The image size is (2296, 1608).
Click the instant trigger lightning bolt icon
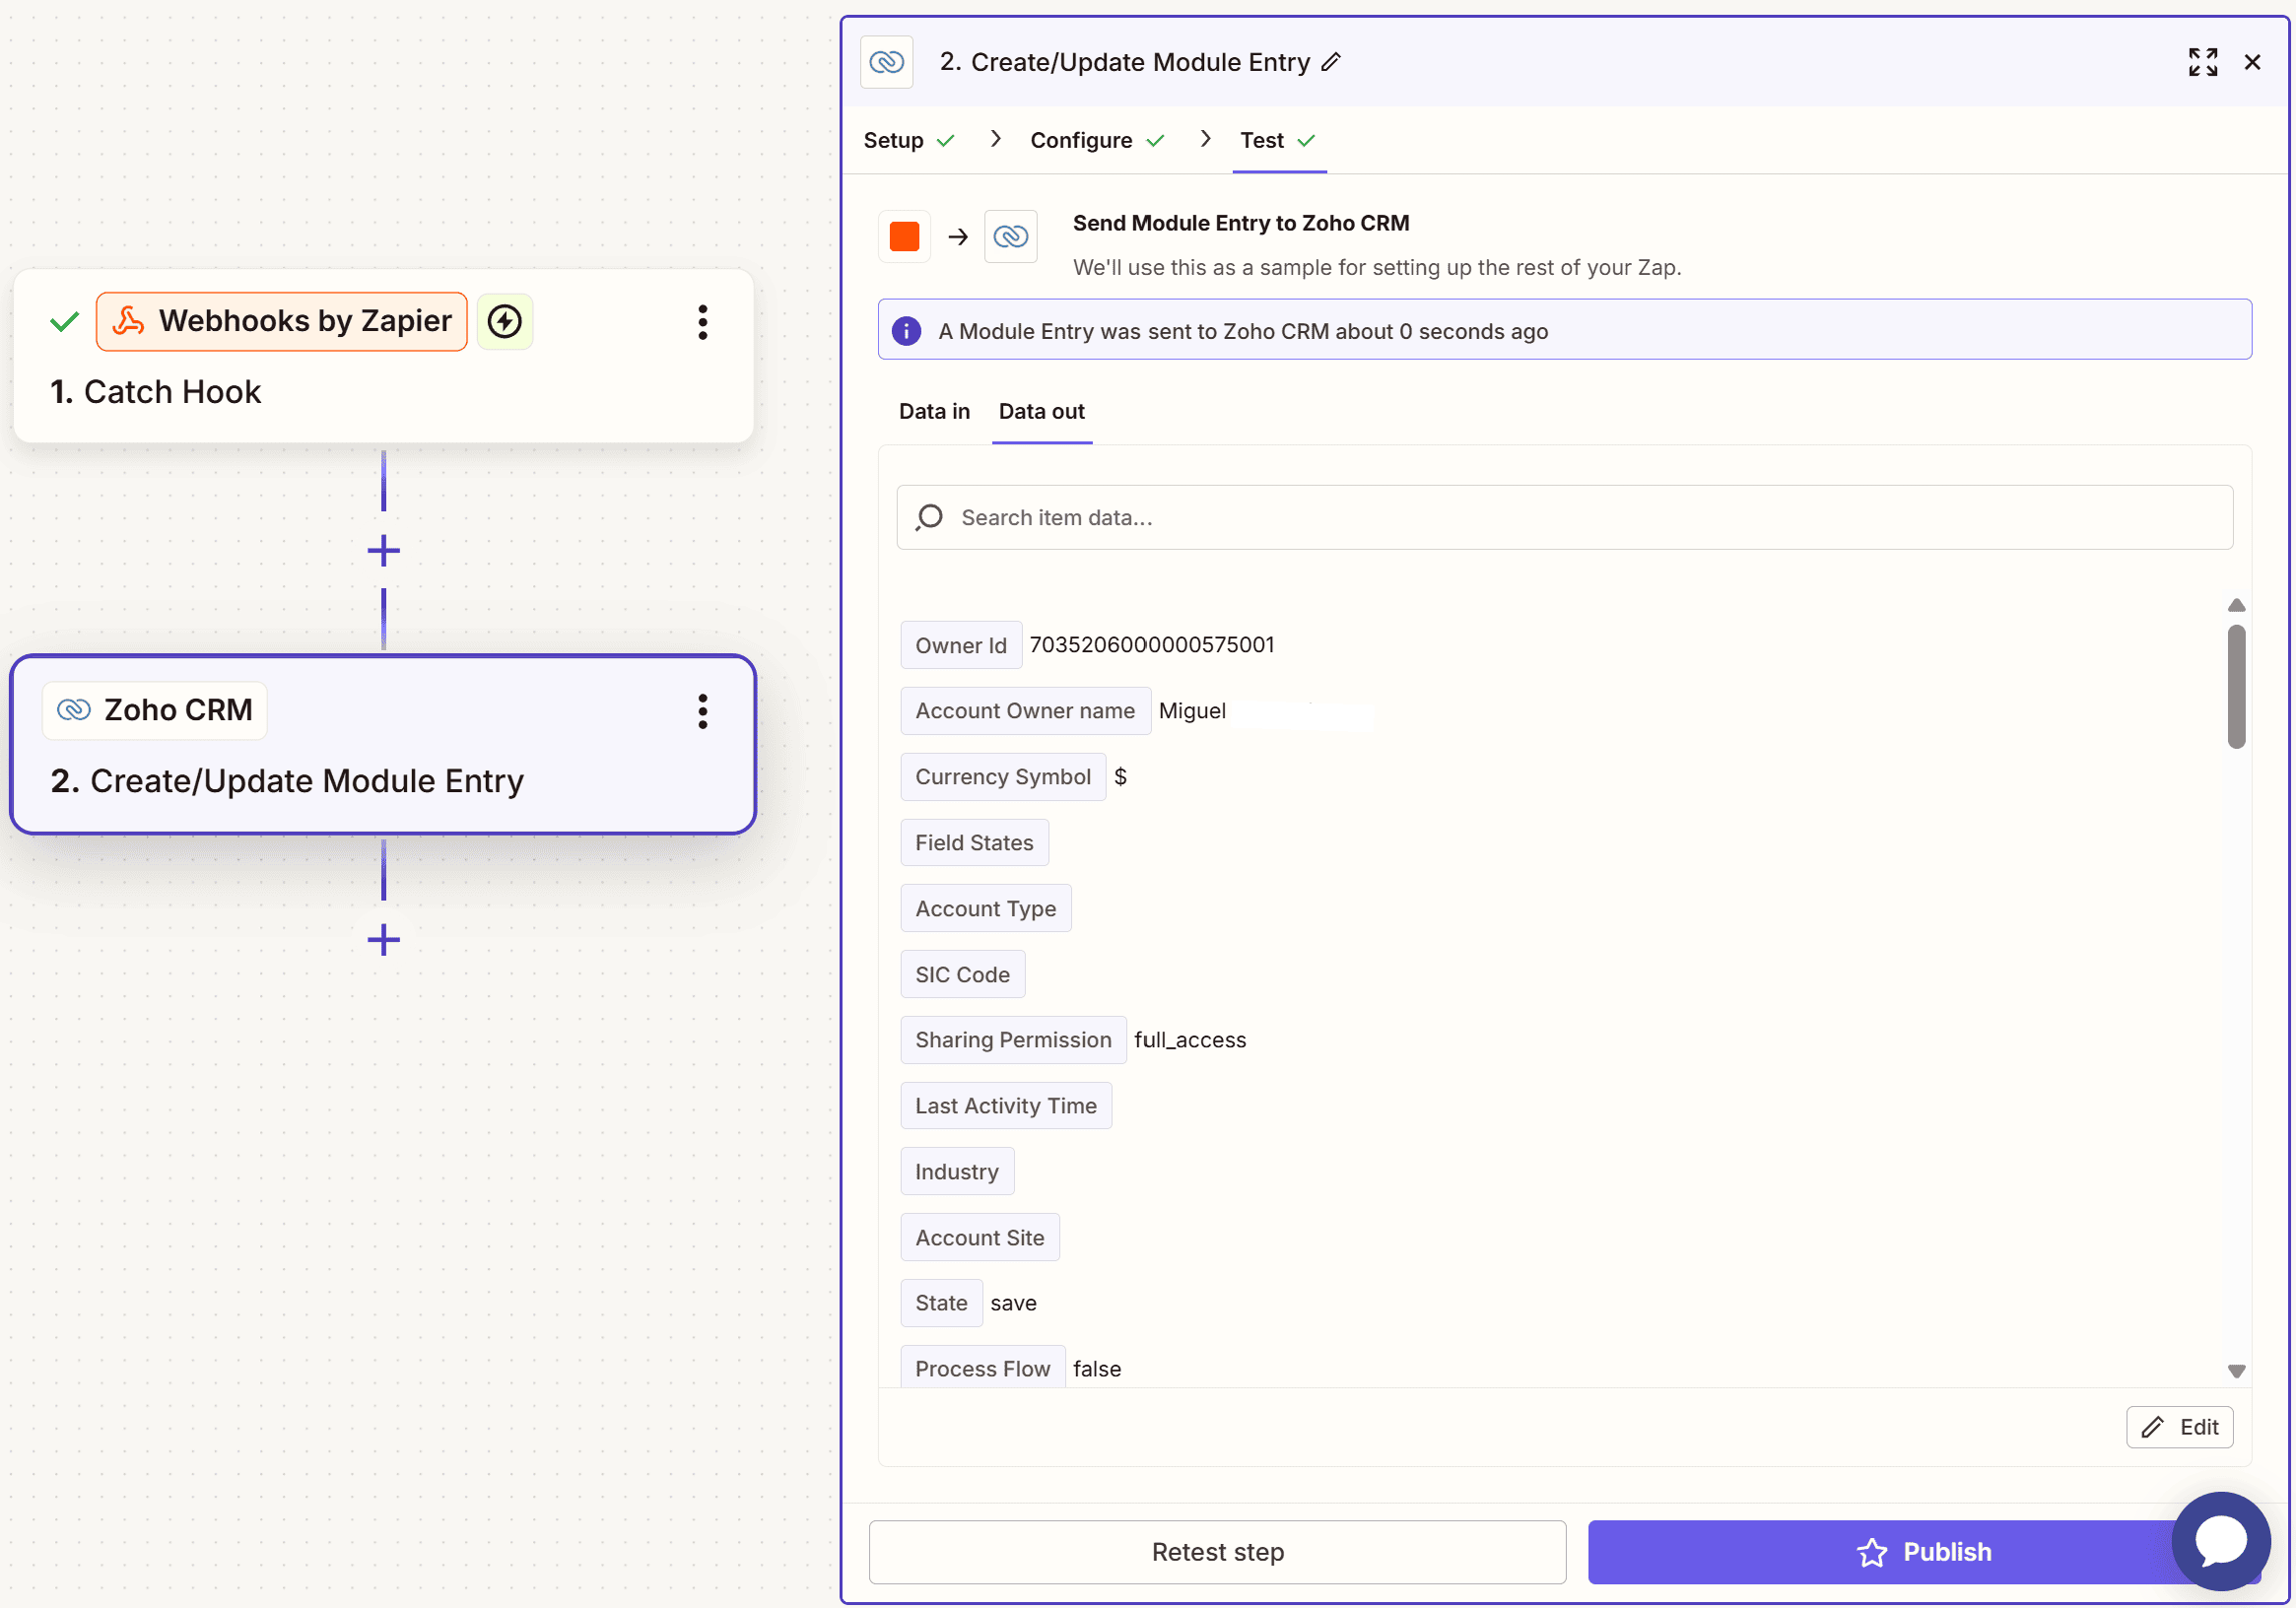point(505,322)
